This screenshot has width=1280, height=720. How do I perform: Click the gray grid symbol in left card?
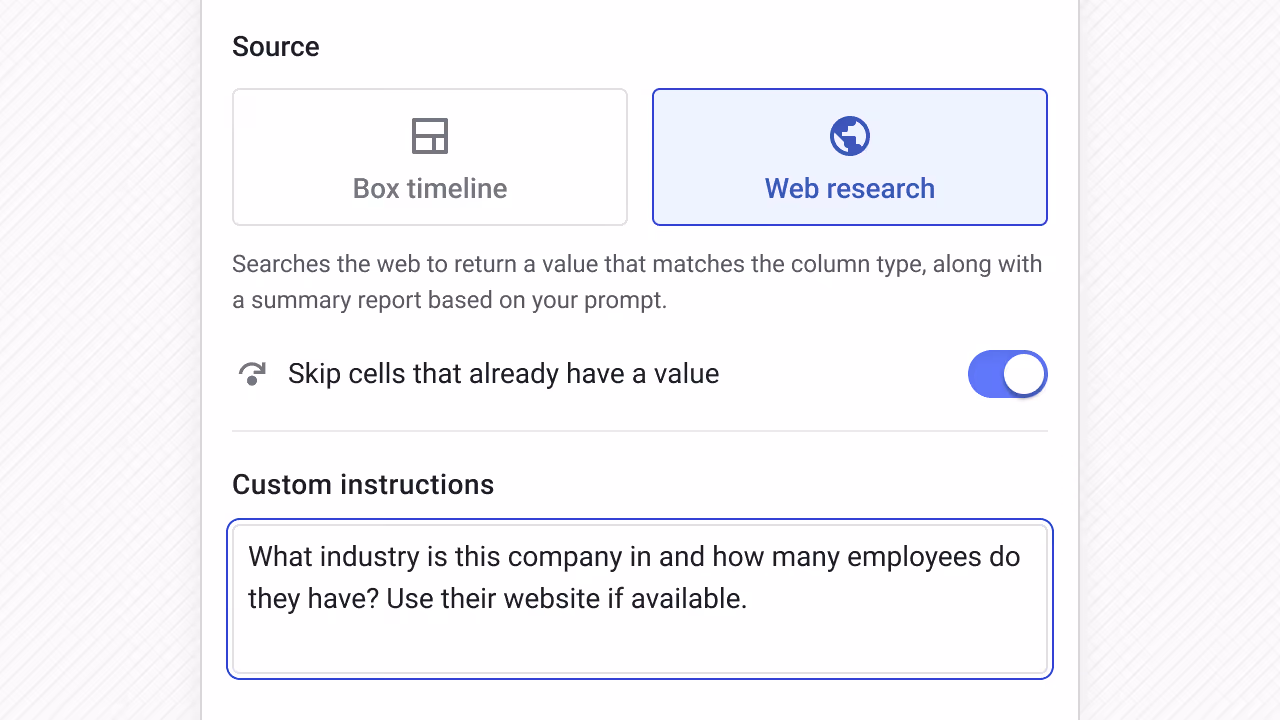[x=429, y=136]
